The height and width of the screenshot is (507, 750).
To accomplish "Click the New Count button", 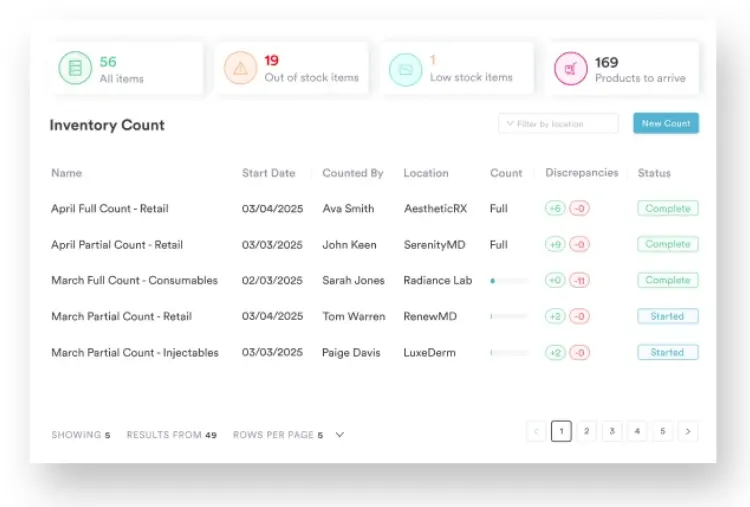I will (666, 123).
